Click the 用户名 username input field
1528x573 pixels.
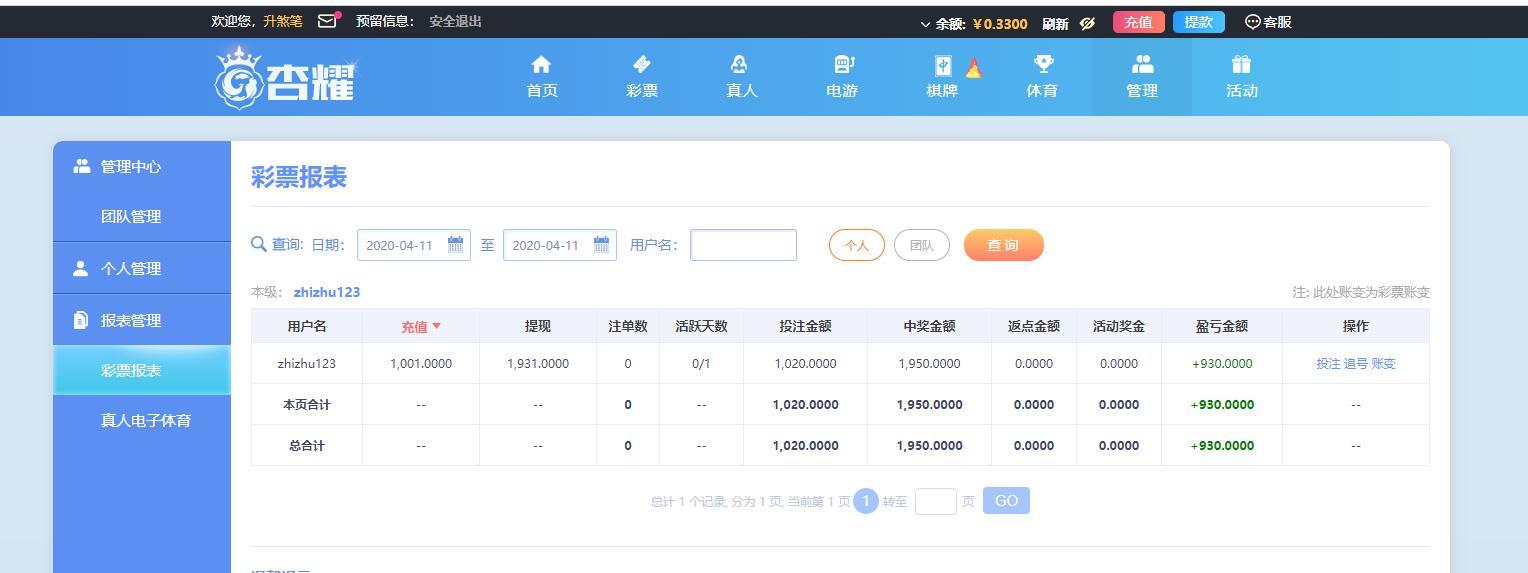click(743, 245)
